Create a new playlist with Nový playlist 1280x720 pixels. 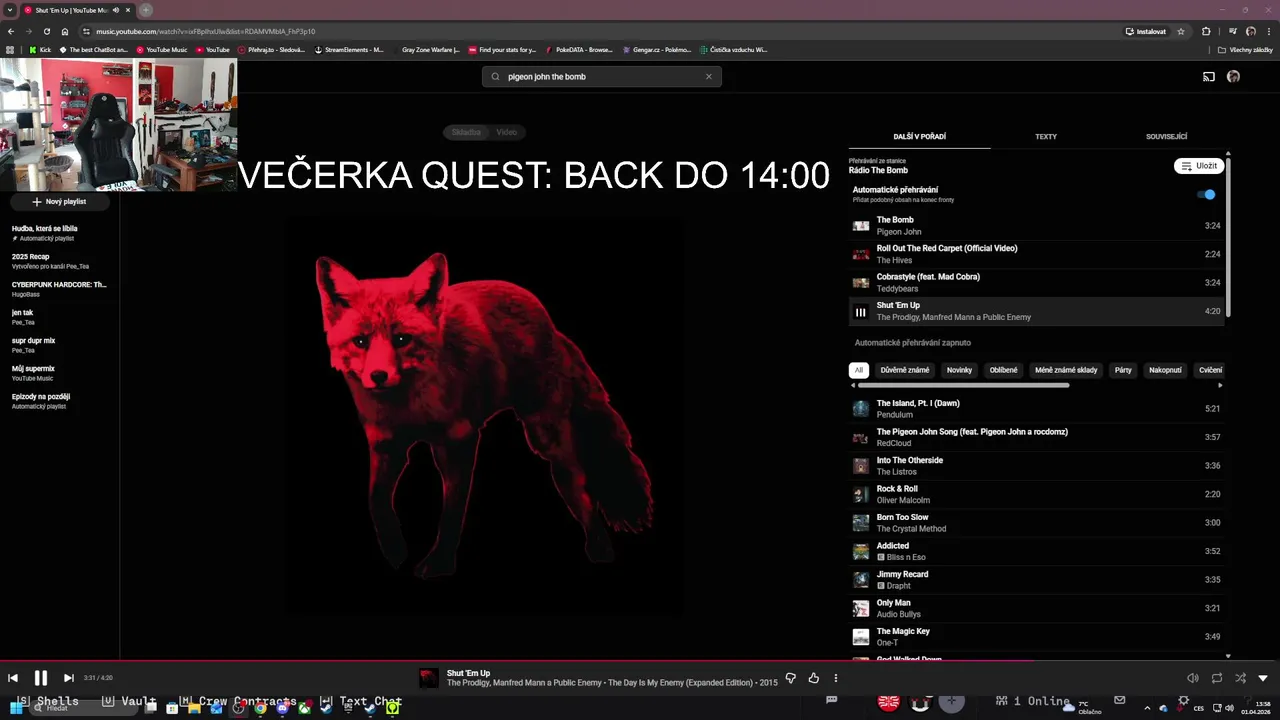pyautogui.click(x=59, y=202)
